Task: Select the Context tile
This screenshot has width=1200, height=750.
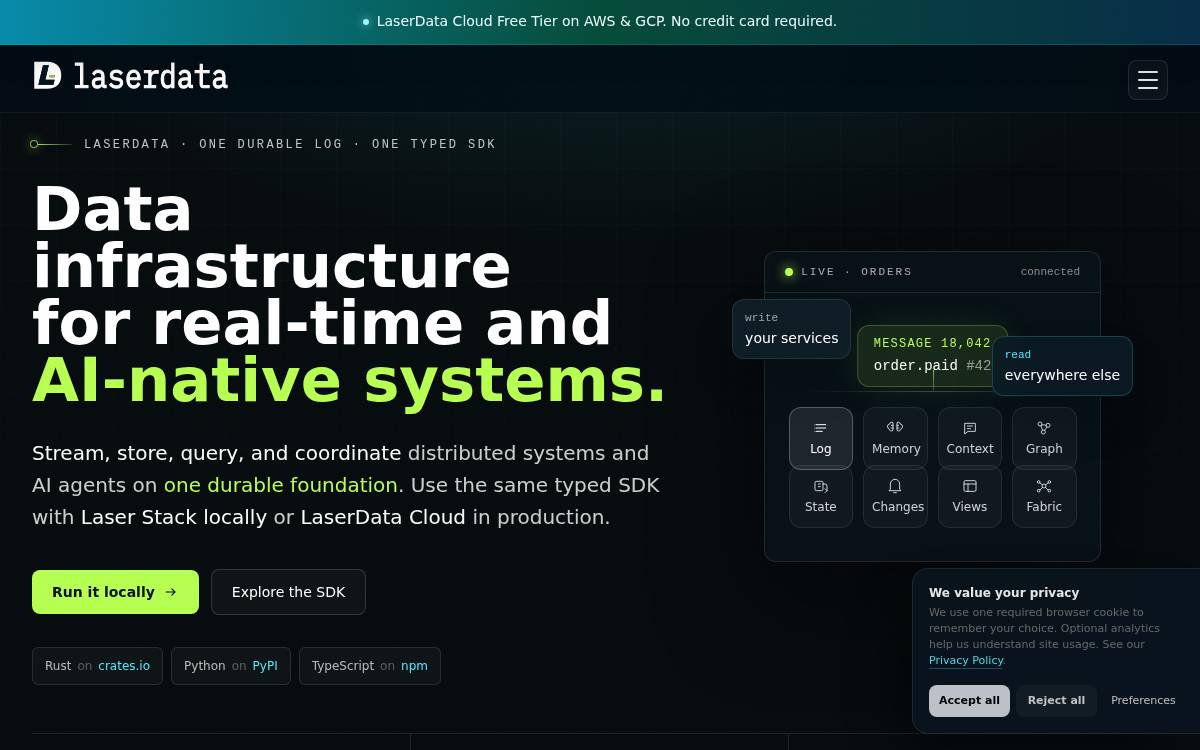Action: coord(970,438)
